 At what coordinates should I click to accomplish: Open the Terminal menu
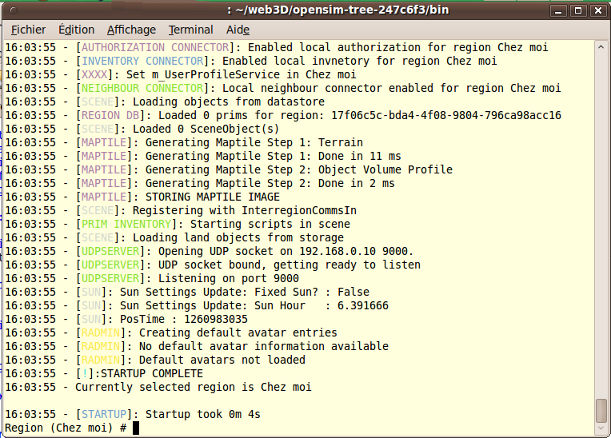coord(190,30)
